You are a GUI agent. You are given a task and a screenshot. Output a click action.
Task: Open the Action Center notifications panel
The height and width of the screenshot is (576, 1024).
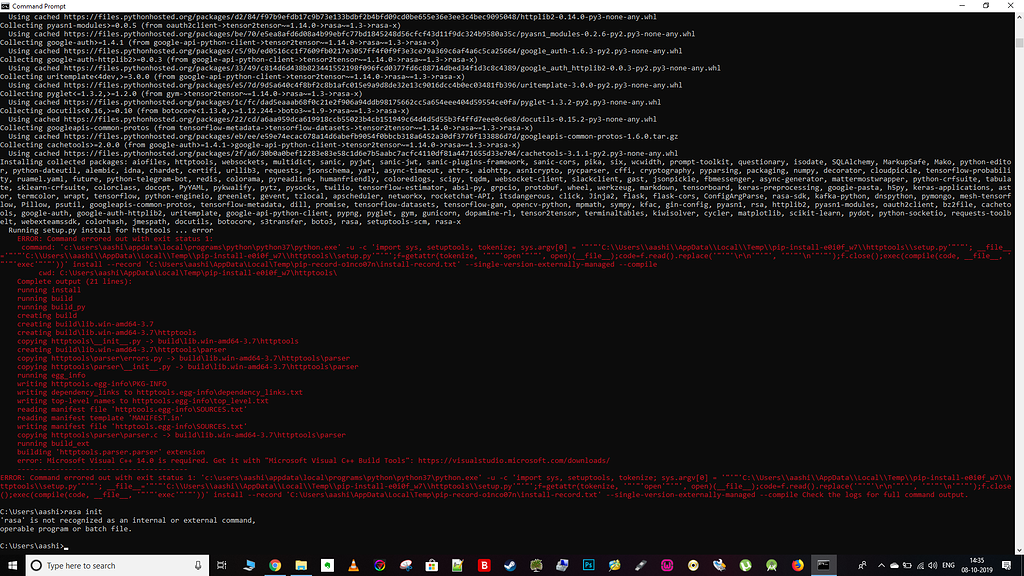tap(1006, 565)
